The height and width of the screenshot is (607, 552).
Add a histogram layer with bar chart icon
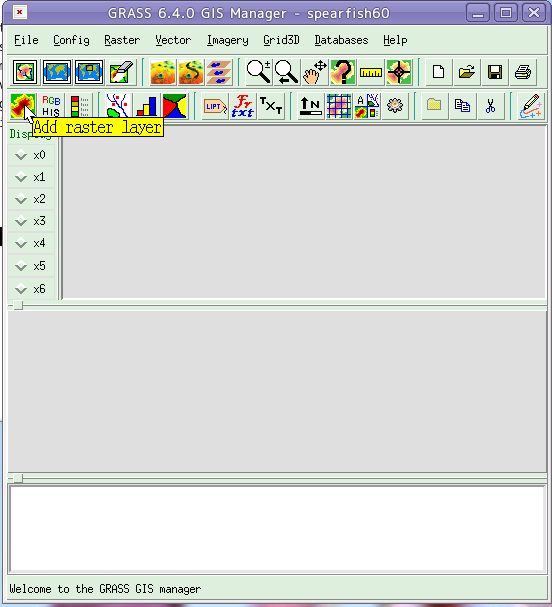pyautogui.click(x=147, y=105)
